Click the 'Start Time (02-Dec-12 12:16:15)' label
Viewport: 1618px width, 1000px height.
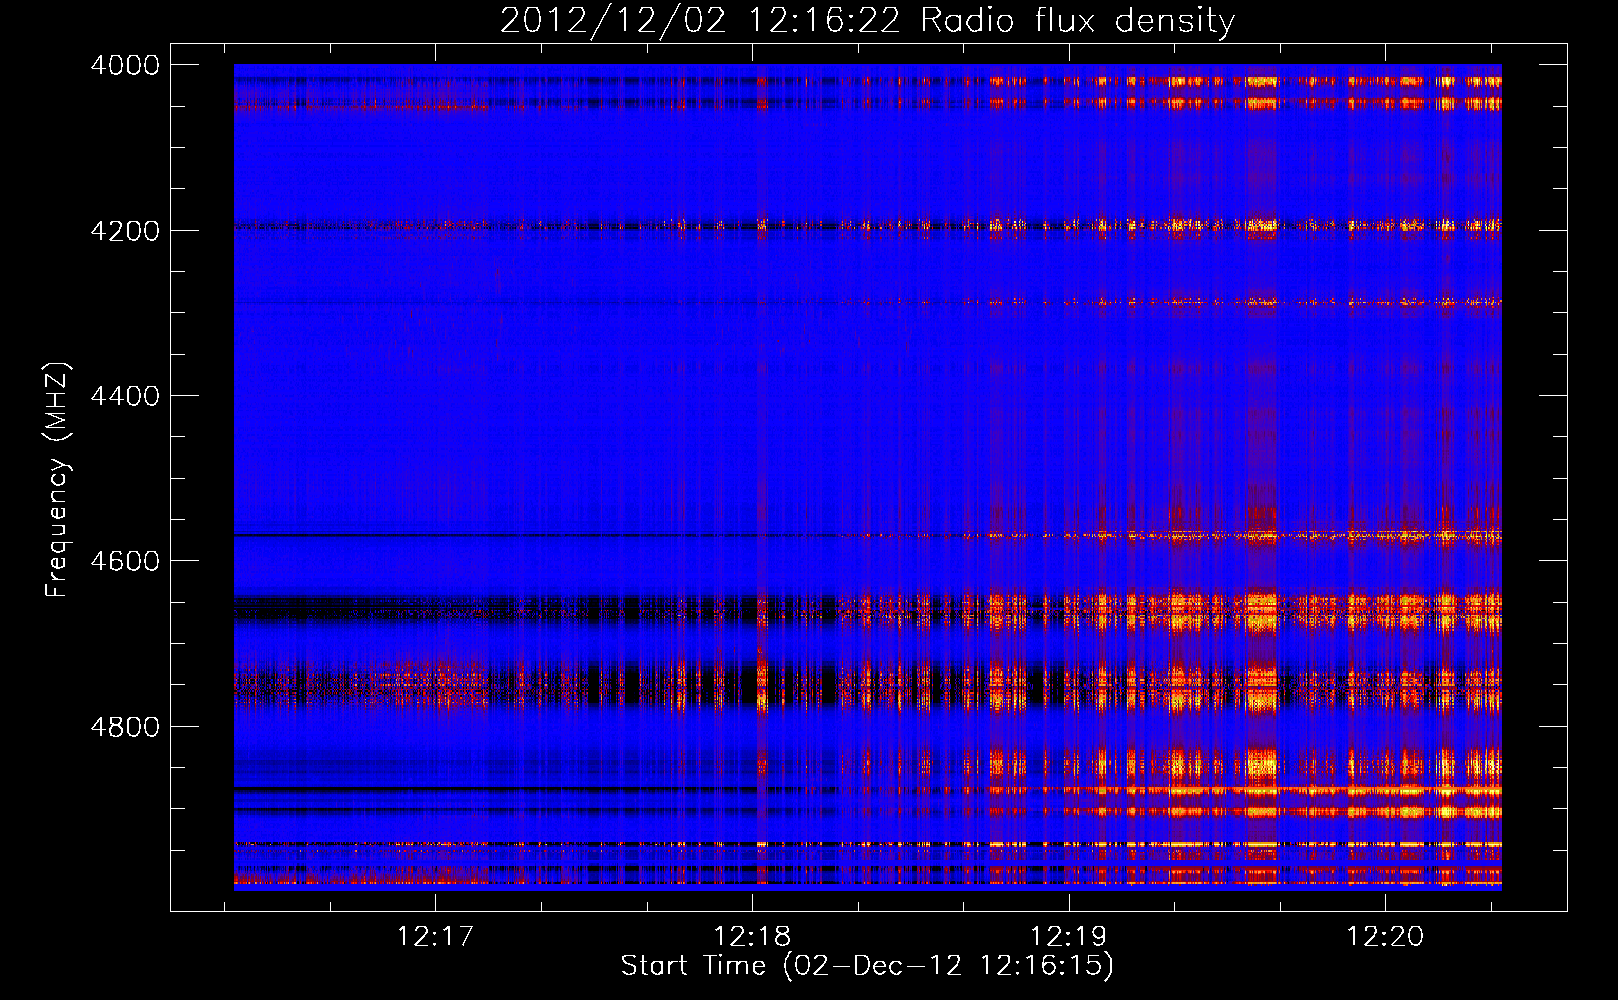pos(867,966)
